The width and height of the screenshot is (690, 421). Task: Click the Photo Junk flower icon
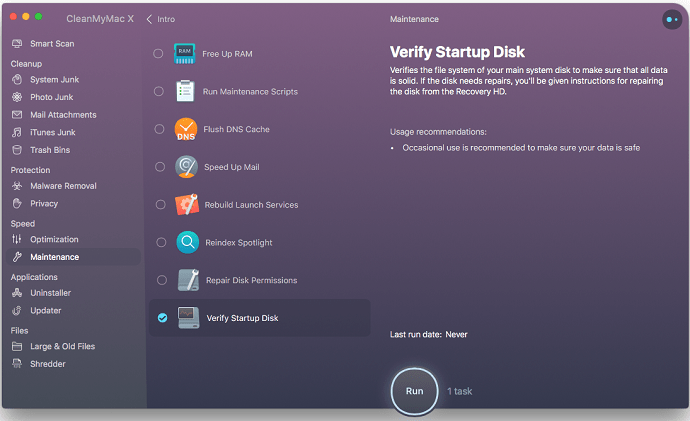point(17,97)
